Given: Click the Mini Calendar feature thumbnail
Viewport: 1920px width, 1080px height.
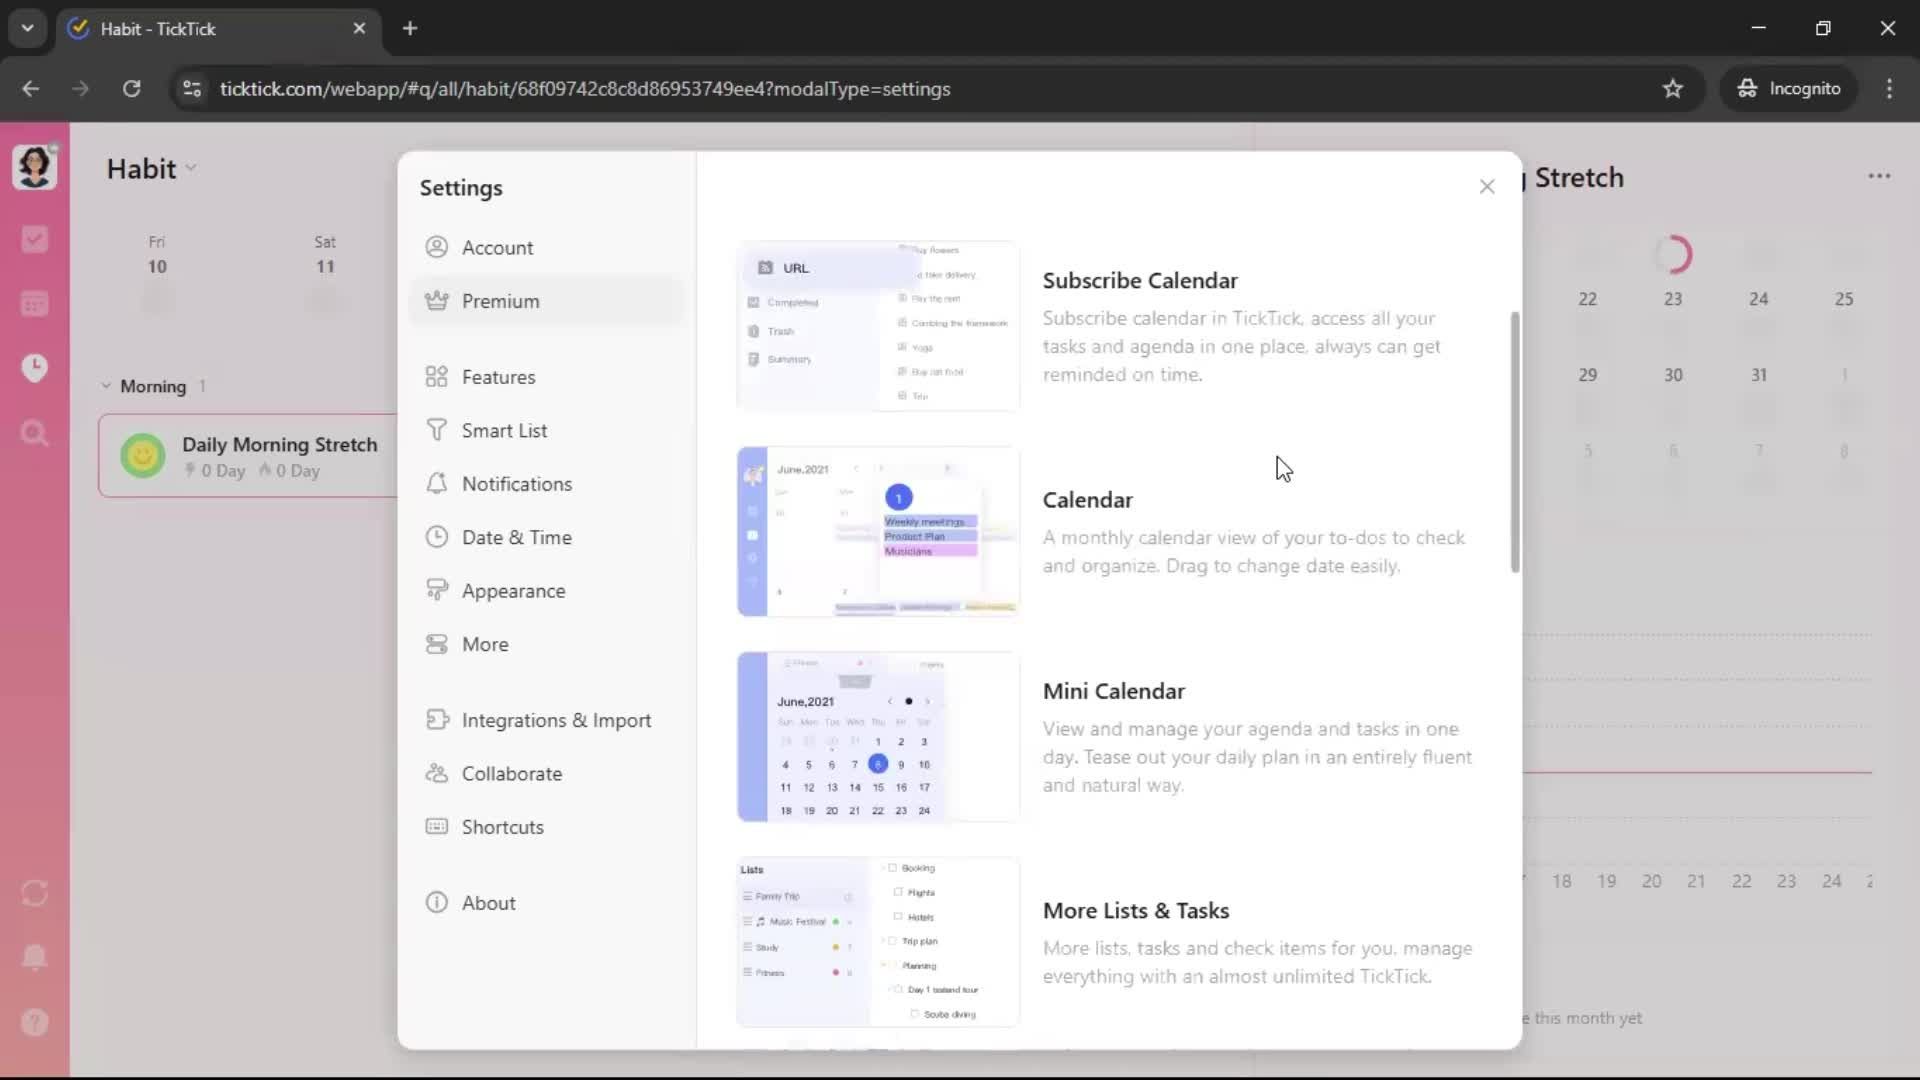Looking at the screenshot, I should (878, 737).
